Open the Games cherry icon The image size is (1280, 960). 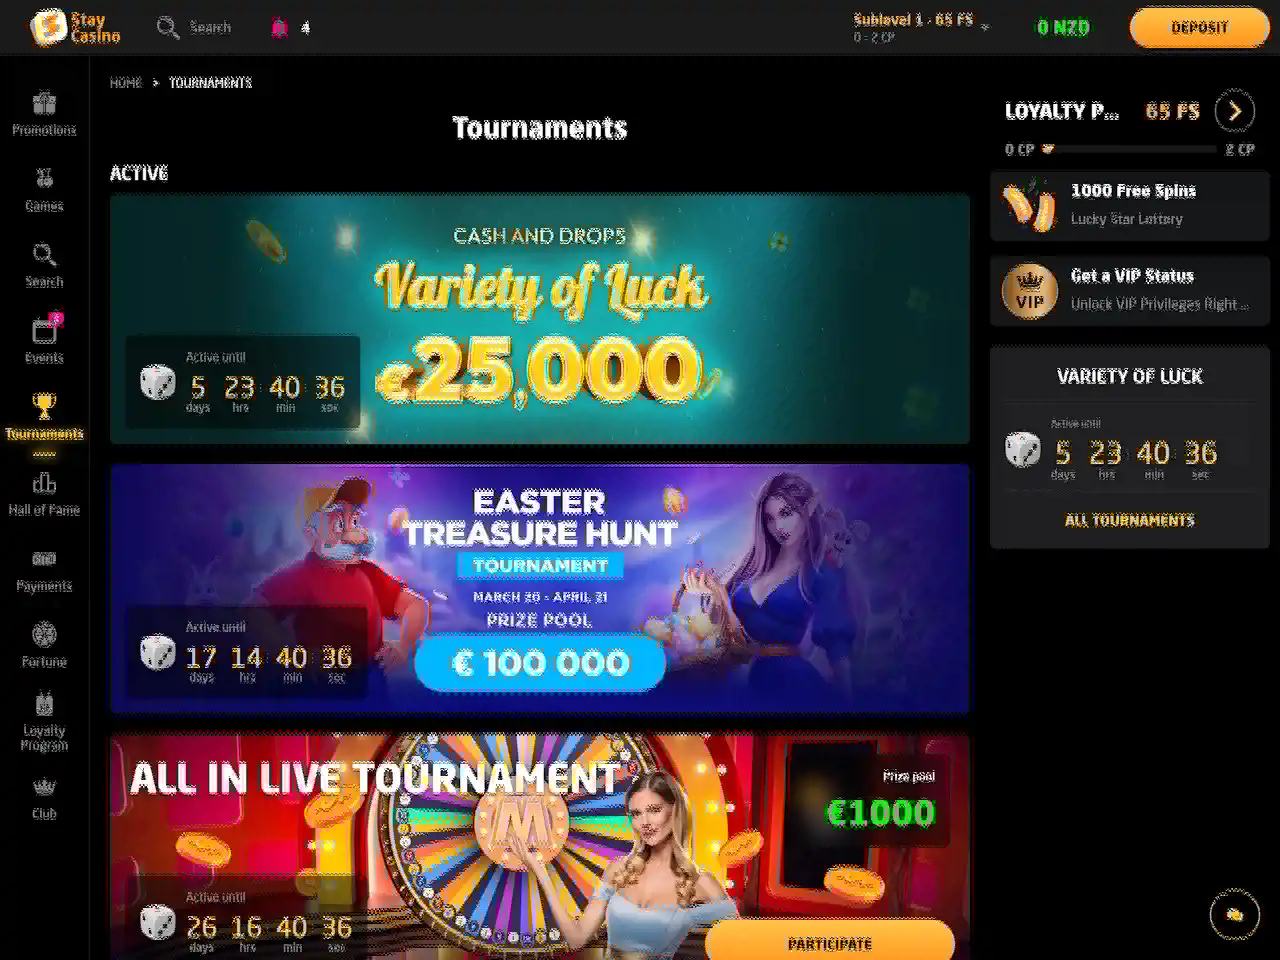[44, 178]
